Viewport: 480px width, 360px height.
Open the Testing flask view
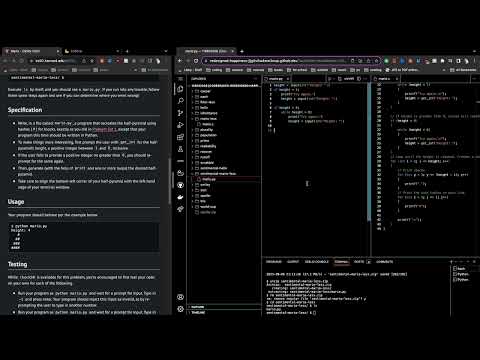tap(180, 149)
